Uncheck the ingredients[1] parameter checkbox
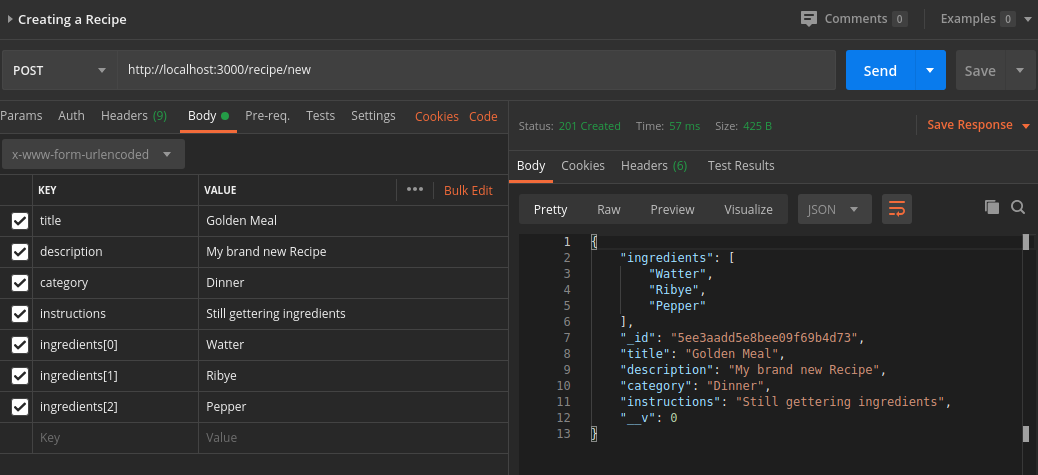Screen dimensions: 1038x475 click(20, 376)
